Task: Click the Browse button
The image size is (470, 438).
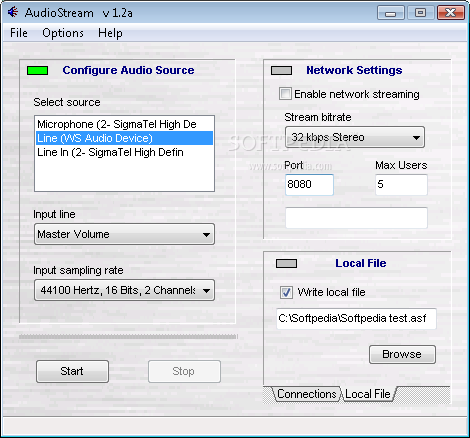Action: (x=402, y=354)
